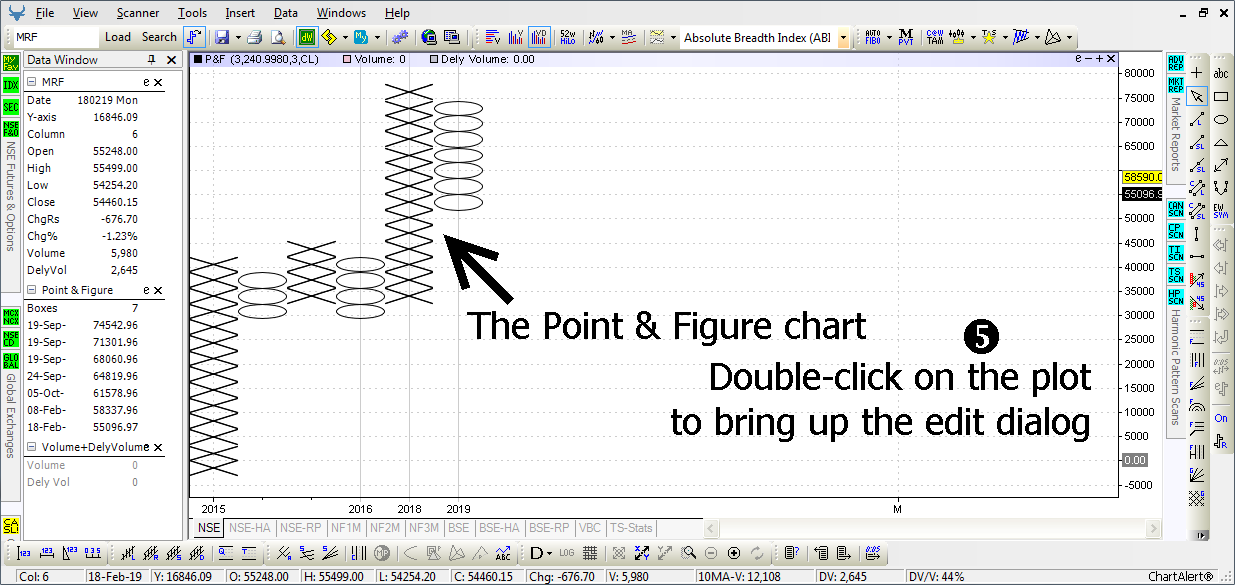
Task: Close the Data Window panel
Action: tap(171, 60)
